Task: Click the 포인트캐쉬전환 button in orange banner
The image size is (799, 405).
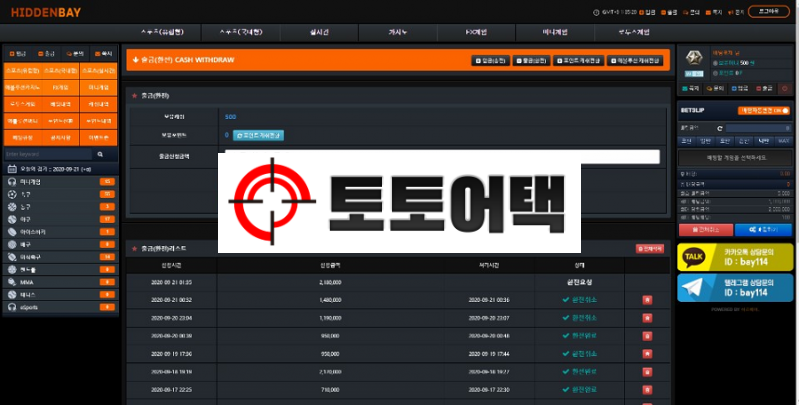Action: (579, 61)
